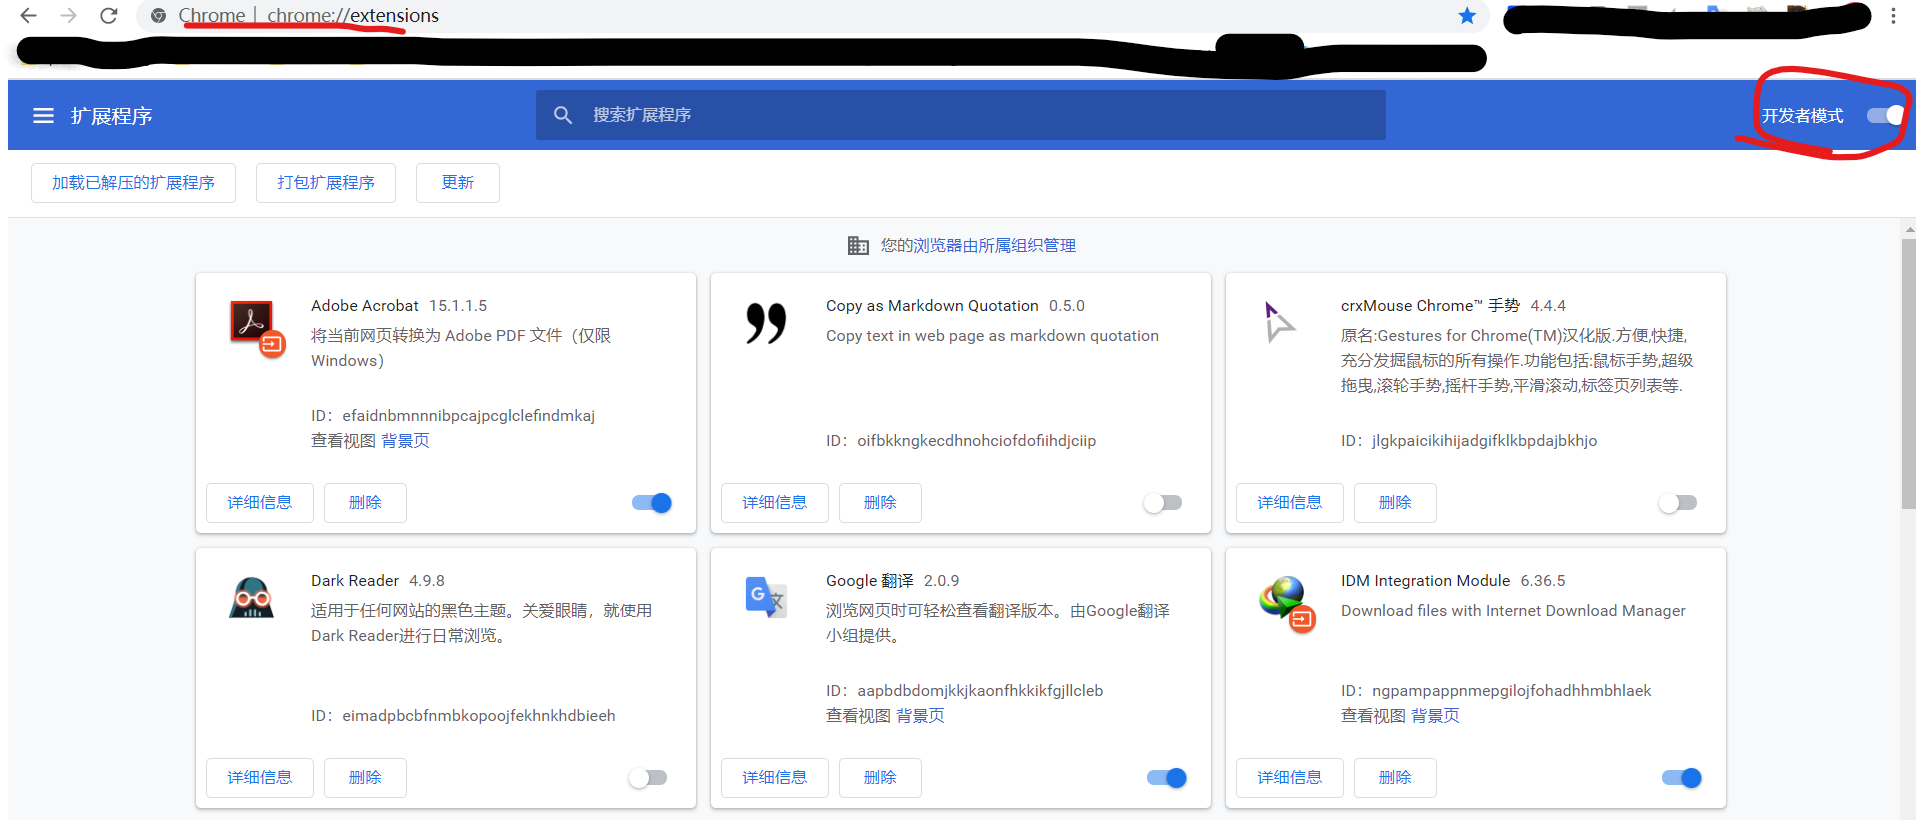Click 删除 for crxMouse

pos(1395,503)
